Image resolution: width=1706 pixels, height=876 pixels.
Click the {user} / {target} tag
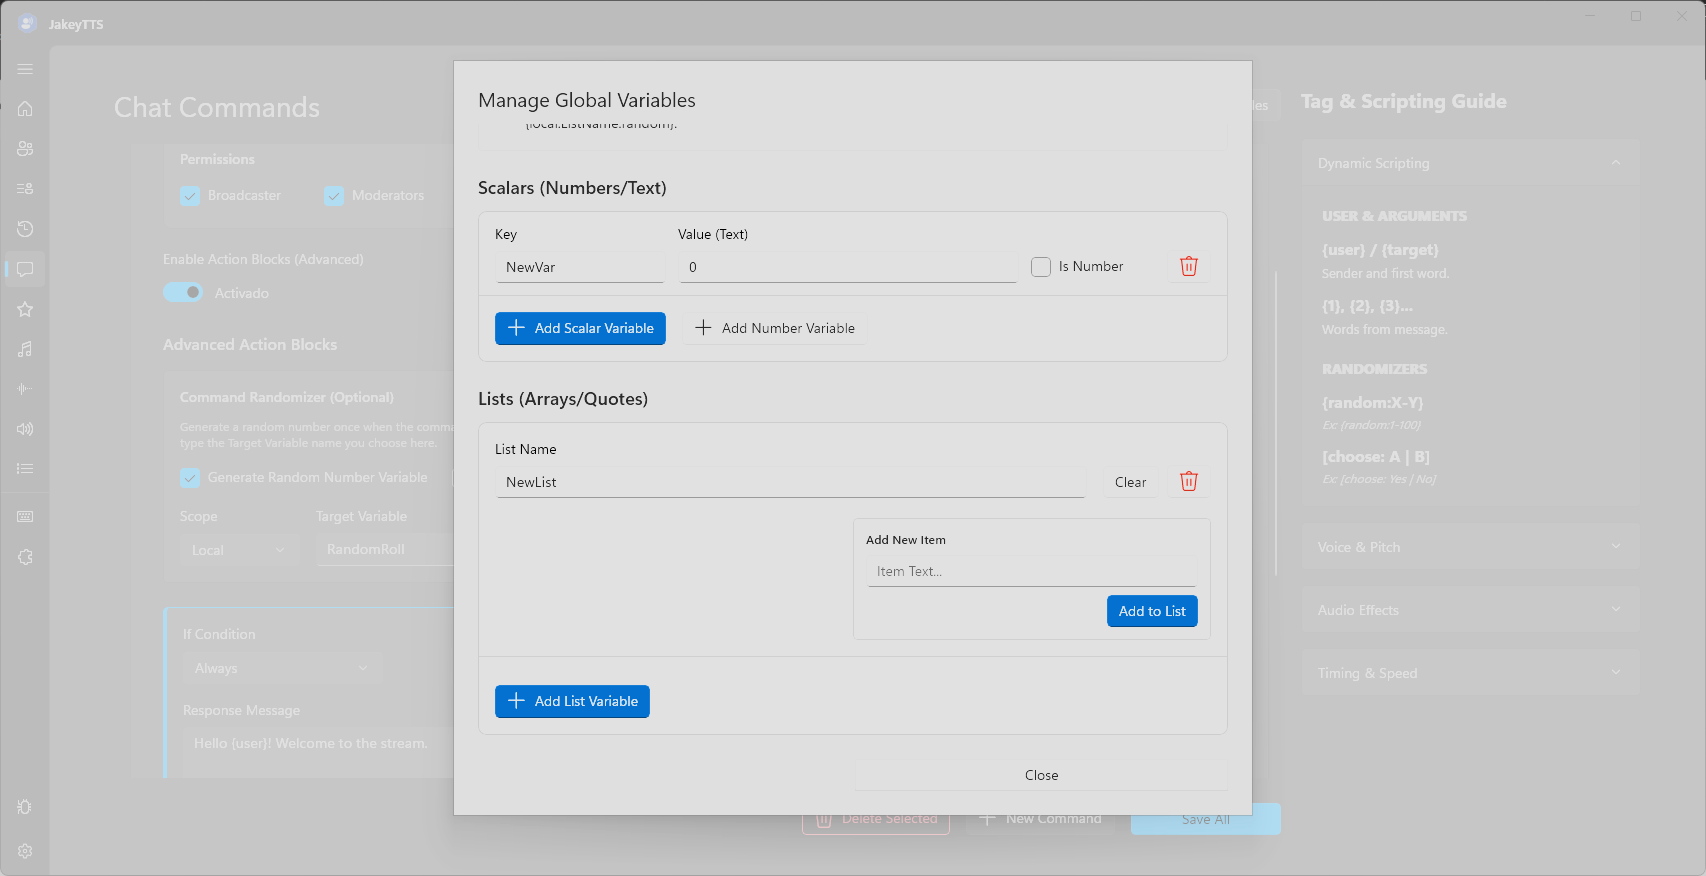pos(1380,250)
